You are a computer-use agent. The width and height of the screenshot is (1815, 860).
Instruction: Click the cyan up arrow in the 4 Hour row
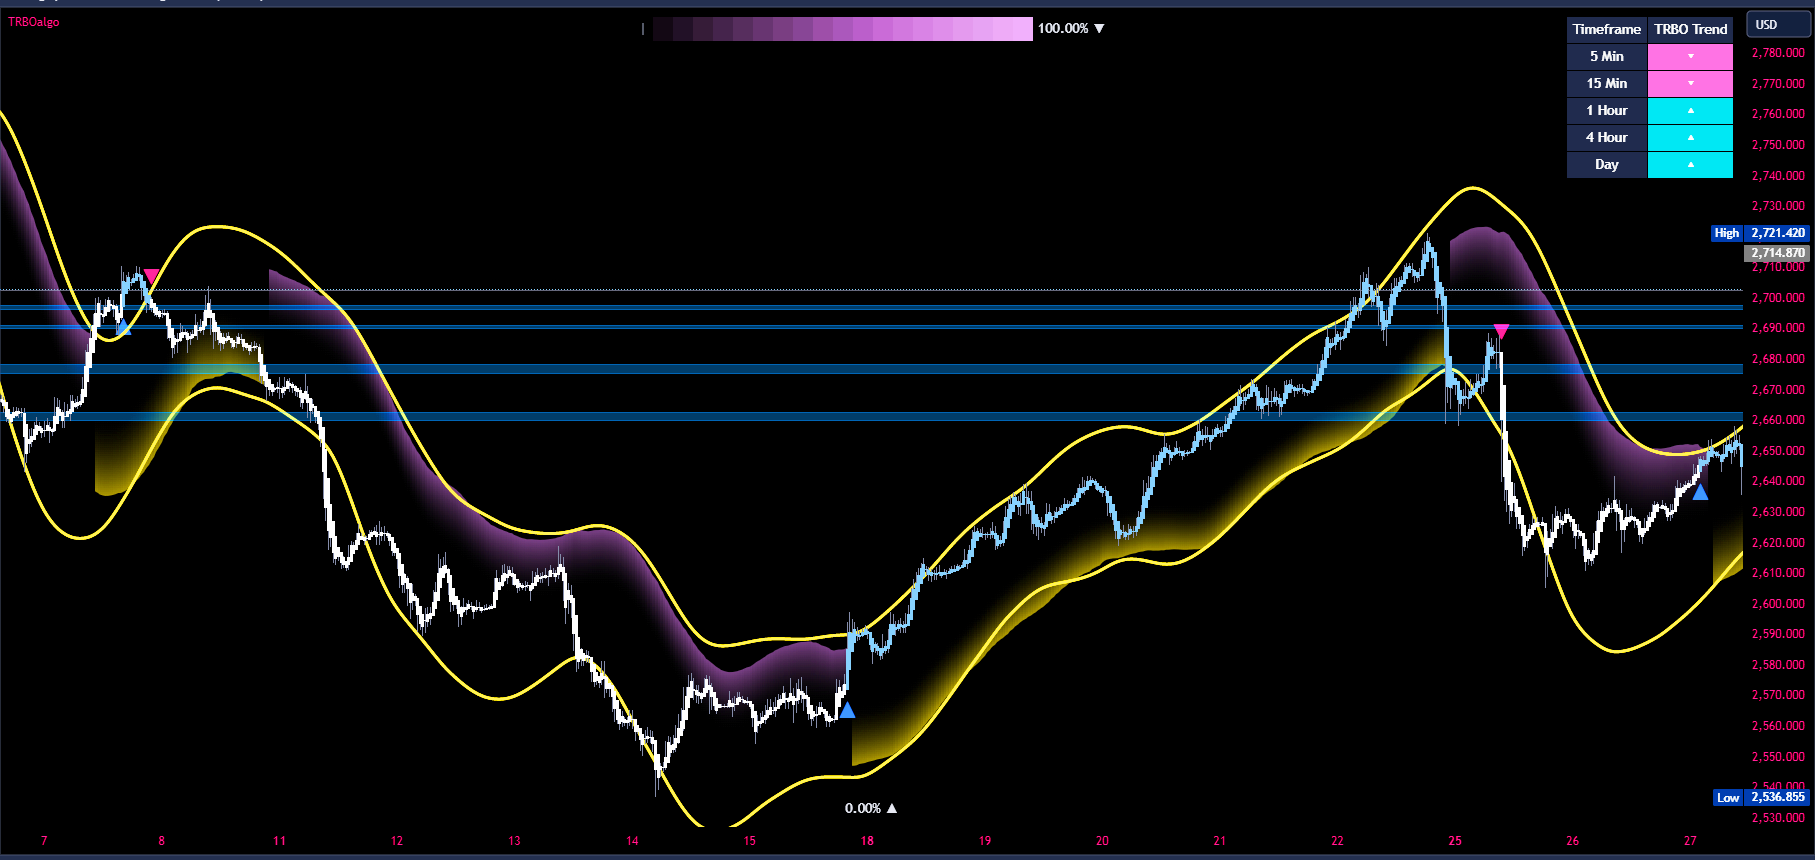tap(1691, 137)
